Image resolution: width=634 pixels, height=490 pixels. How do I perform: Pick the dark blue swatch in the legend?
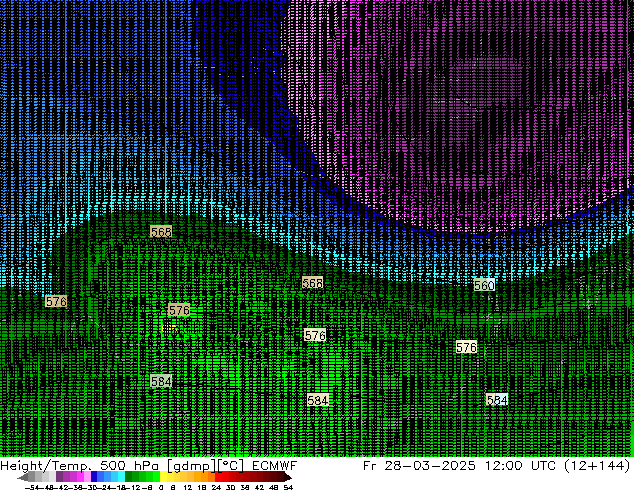coord(94,477)
